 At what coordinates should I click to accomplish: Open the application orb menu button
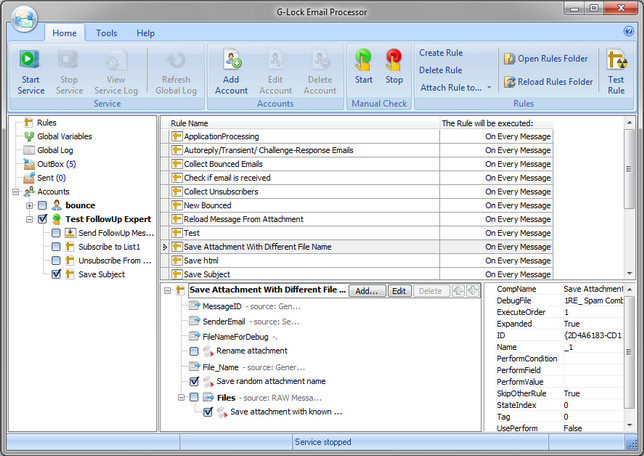[x=24, y=20]
